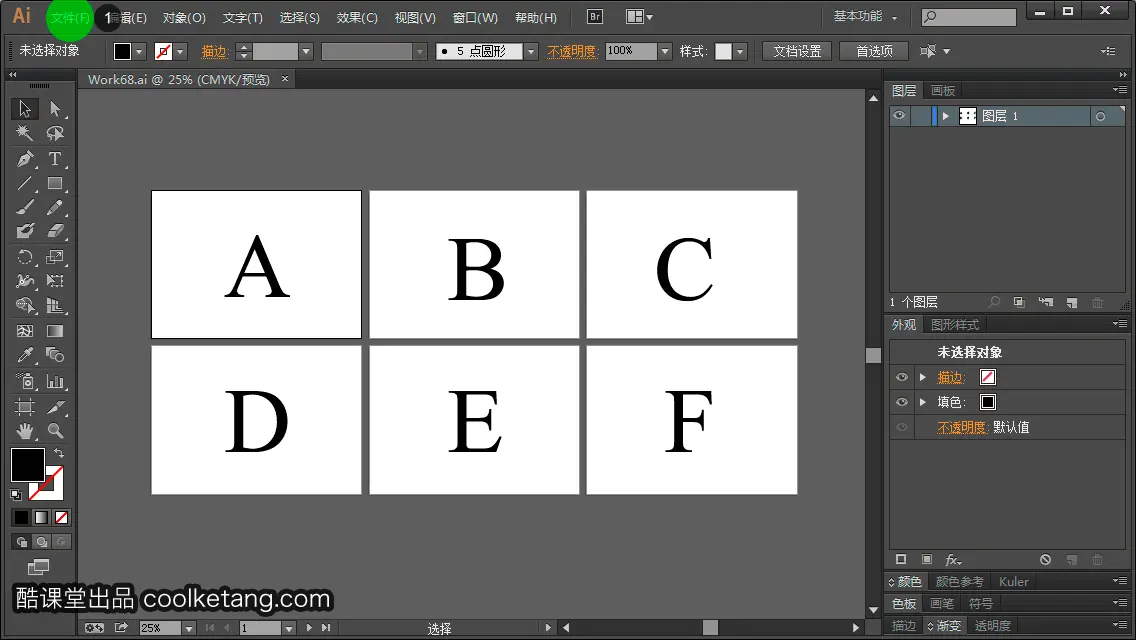The height and width of the screenshot is (640, 1136).
Task: Switch to Draw Behind mode
Action: pyautogui.click(x=42, y=541)
